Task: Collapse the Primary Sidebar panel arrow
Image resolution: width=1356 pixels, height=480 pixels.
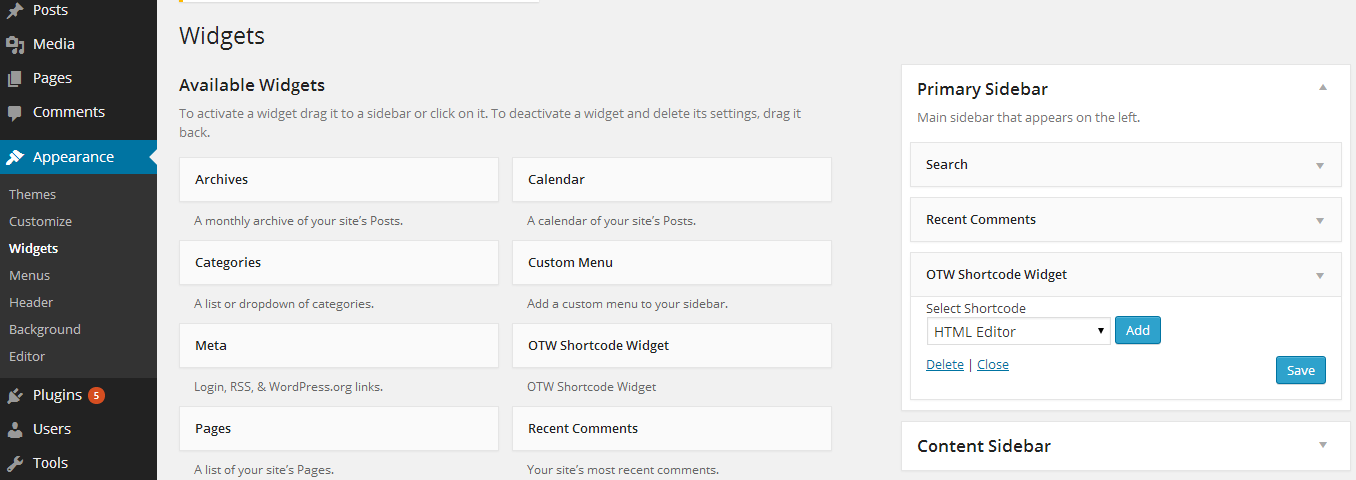Action: point(1323,88)
